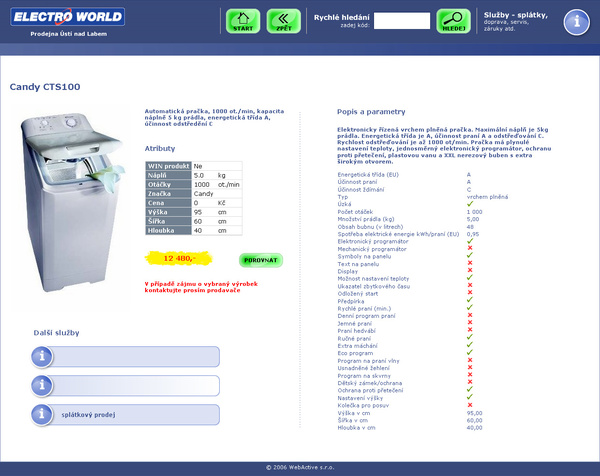Image resolution: width=600 pixels, height=476 pixels.
Task: Open the services info icon
Action: coord(577,22)
